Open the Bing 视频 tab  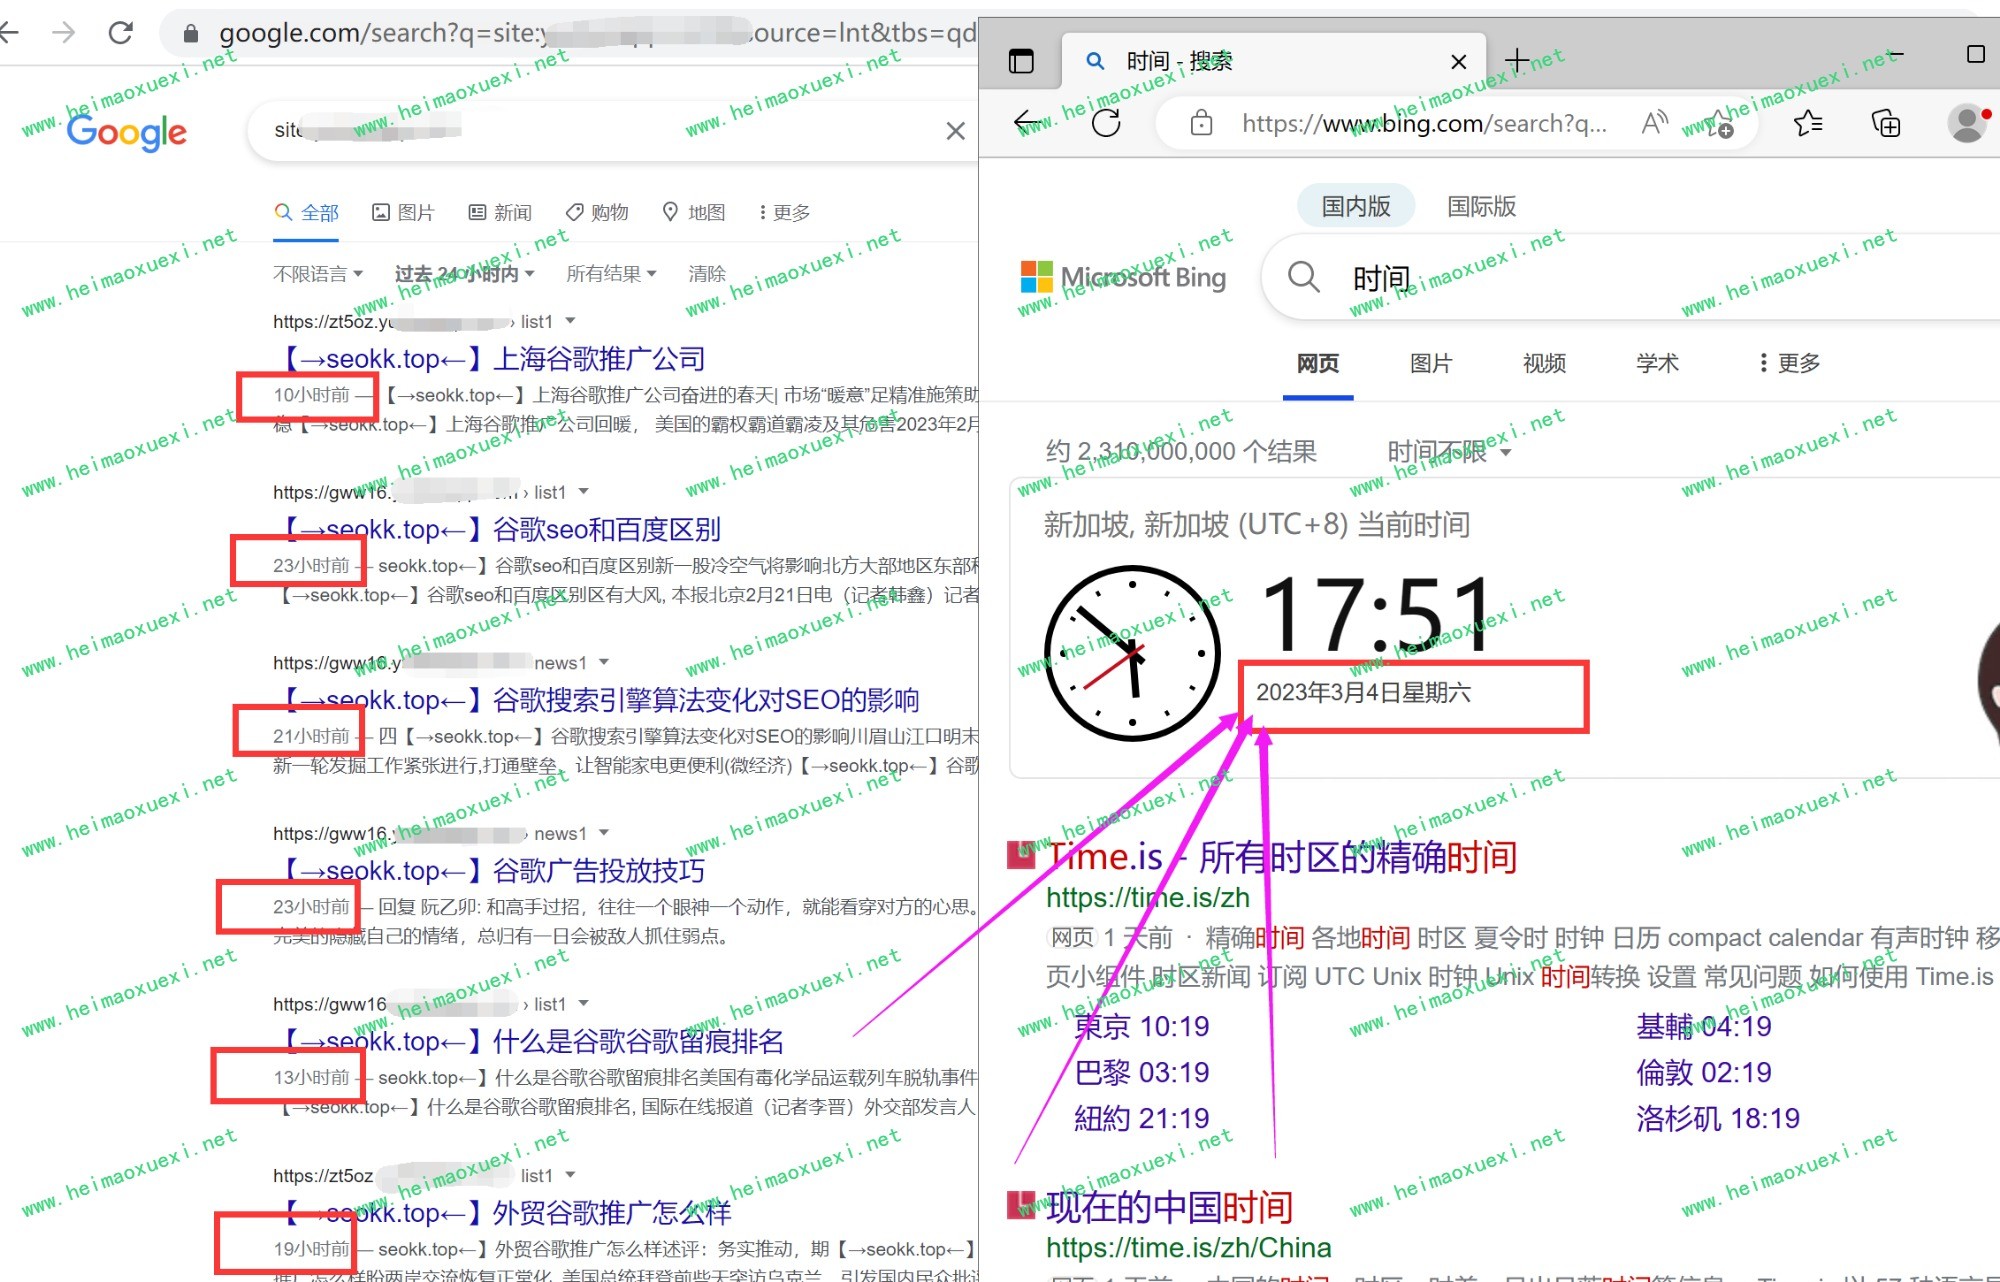point(1544,363)
